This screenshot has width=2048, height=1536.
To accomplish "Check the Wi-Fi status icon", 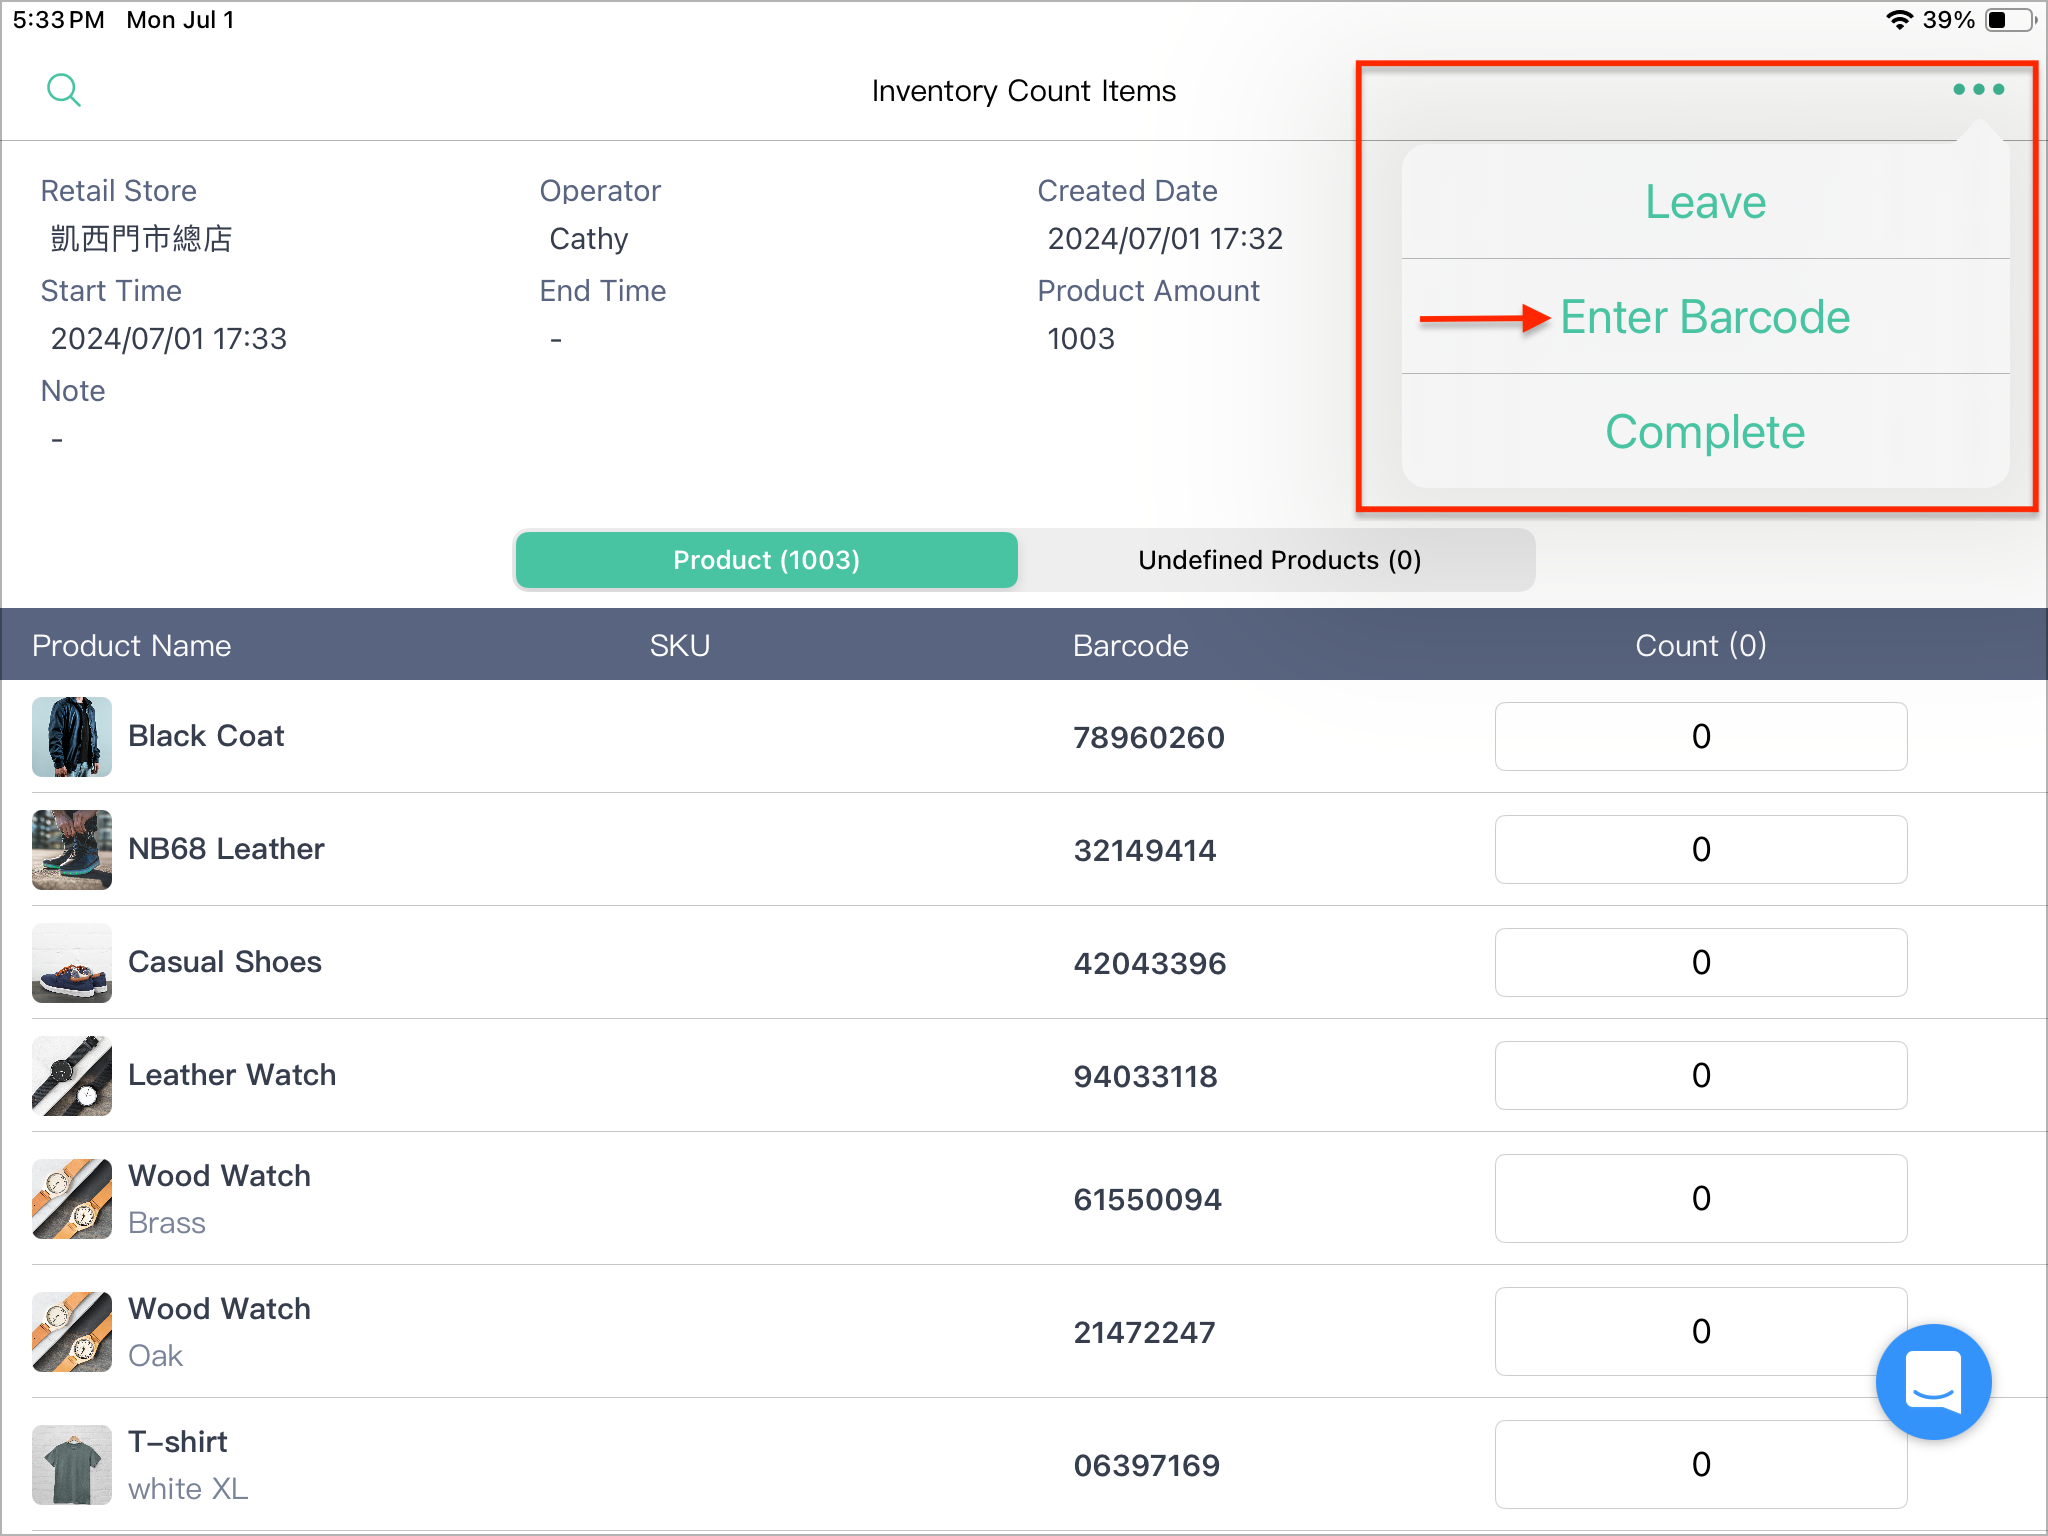I will pos(1899,20).
